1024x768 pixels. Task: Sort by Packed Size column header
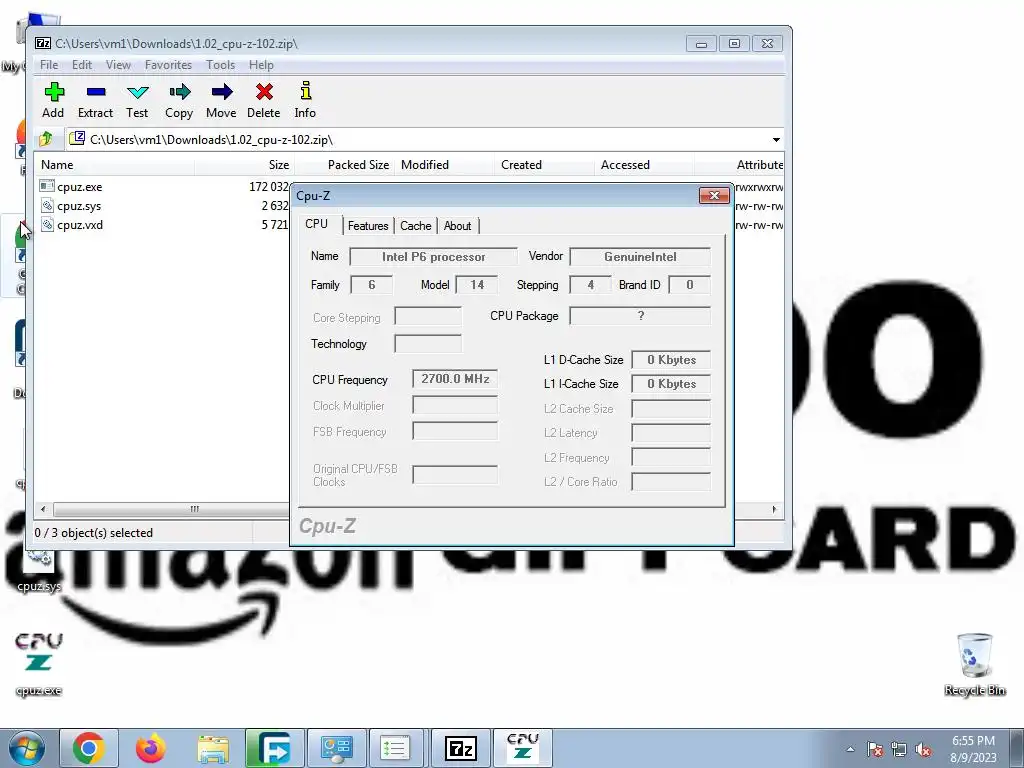pos(345,165)
